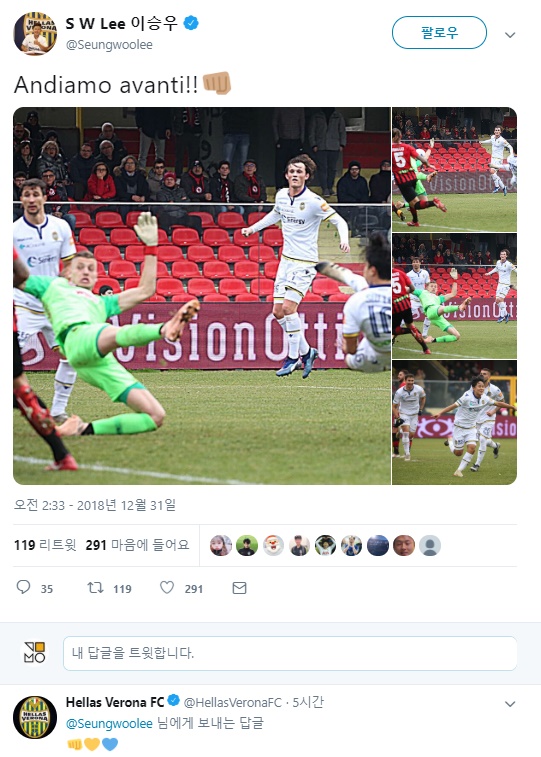Open the tweet timestamp 2018년 12월 31일
The width and height of the screenshot is (541, 757).
pyautogui.click(x=95, y=505)
